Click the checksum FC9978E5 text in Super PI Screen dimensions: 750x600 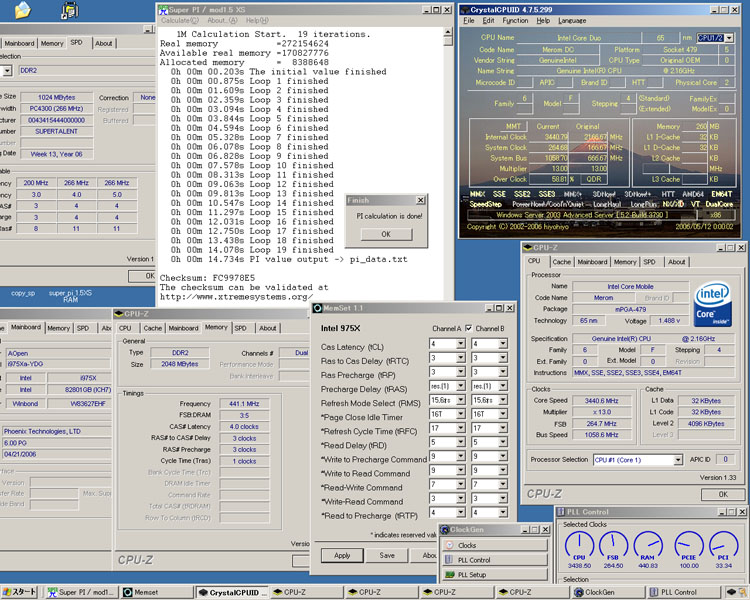tap(234, 278)
